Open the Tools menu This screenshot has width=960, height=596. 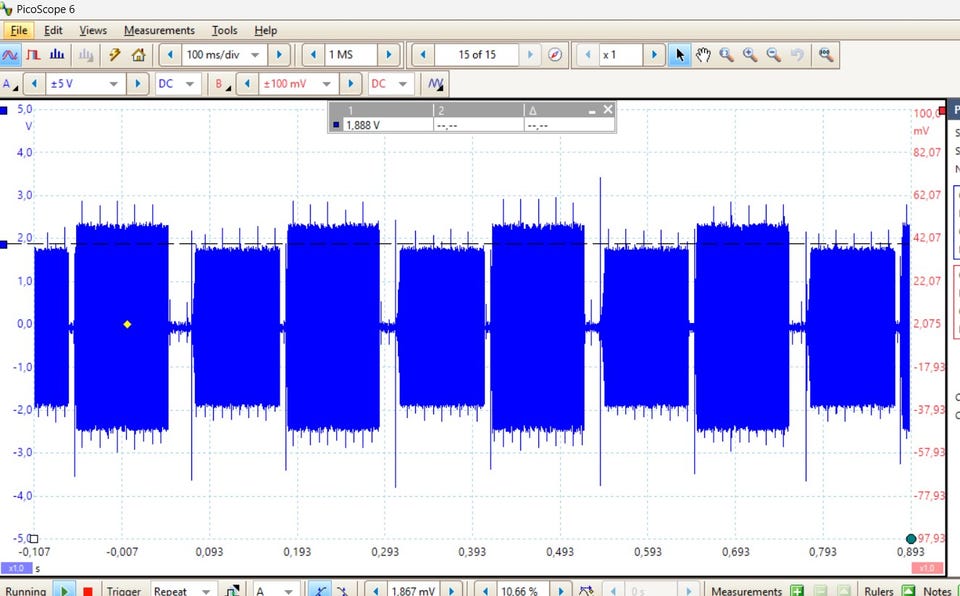point(224,31)
